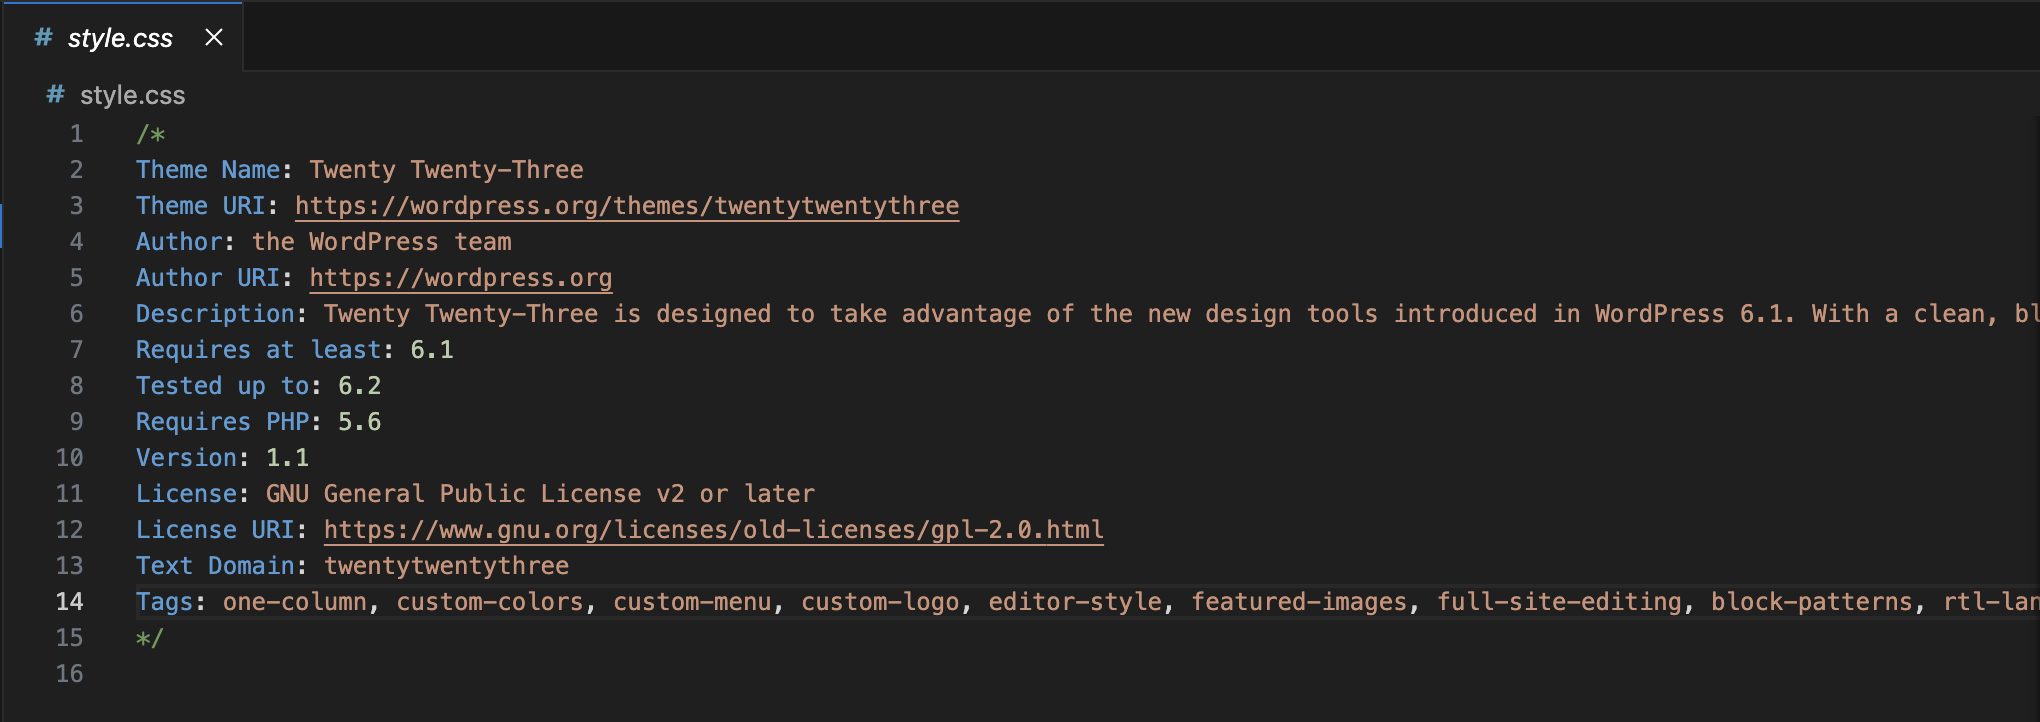Click the 'one-column' tag text
Viewport: 2040px width, 722px height.
pyautogui.click(x=295, y=602)
